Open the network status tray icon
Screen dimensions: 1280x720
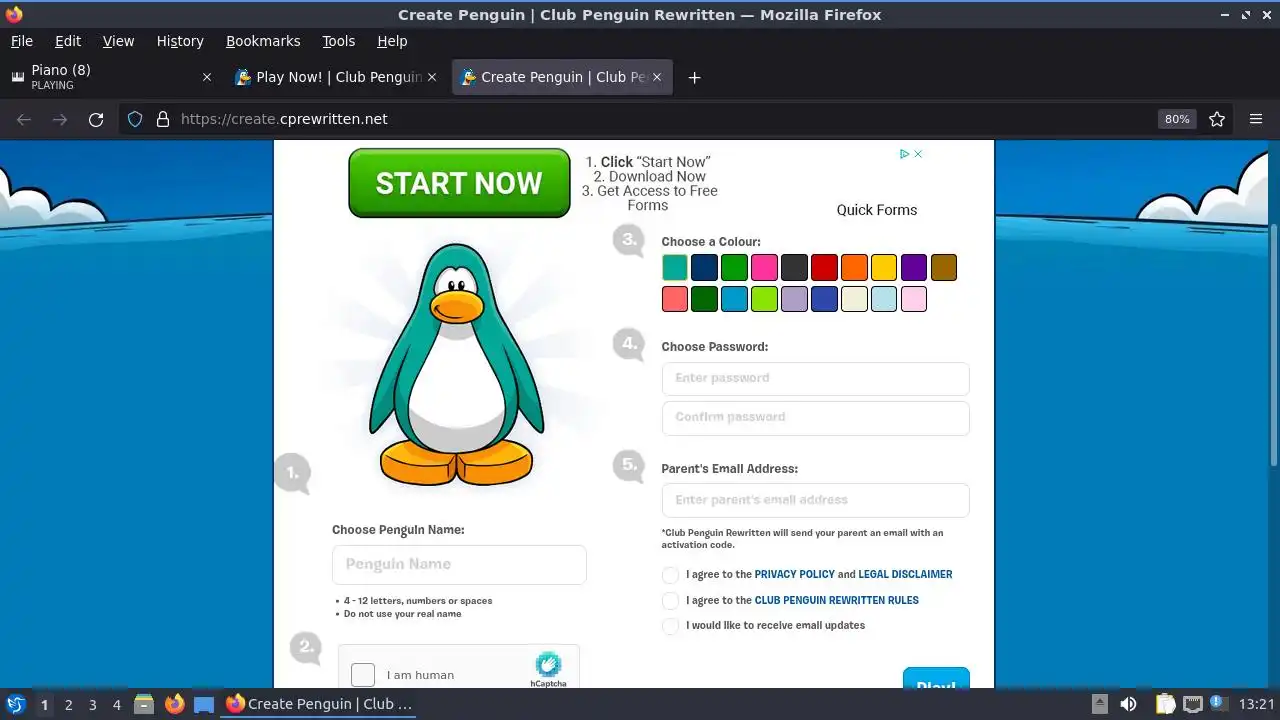click(x=1193, y=704)
